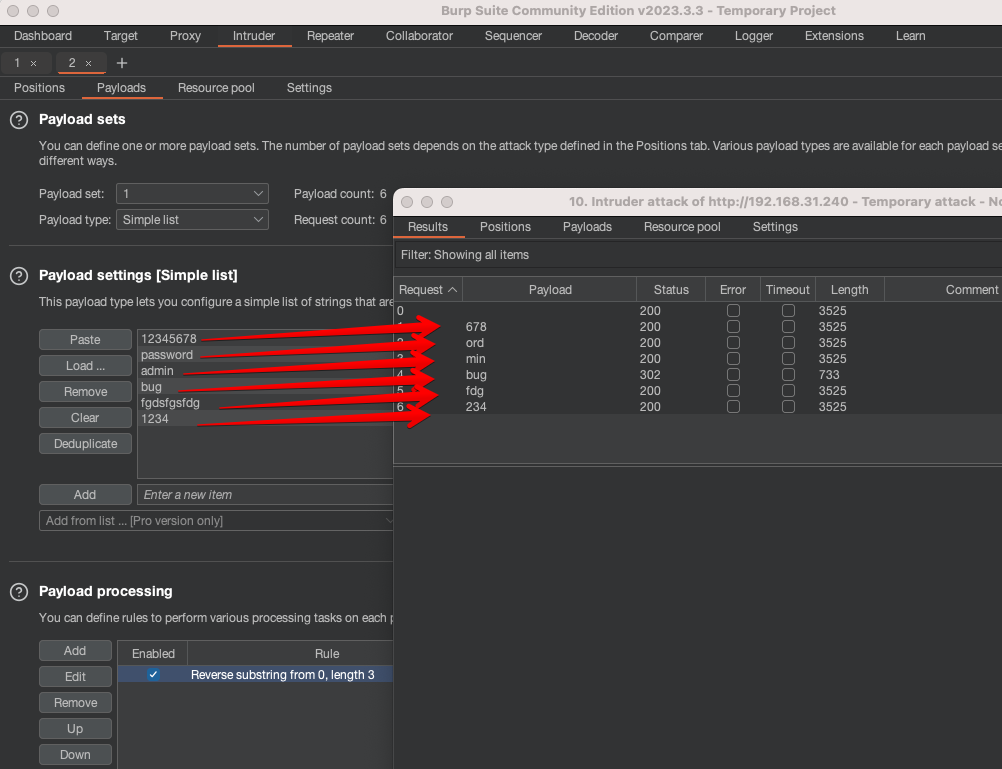
Task: Select payload fgdsfgsfdg in the list
Action: click(265, 403)
